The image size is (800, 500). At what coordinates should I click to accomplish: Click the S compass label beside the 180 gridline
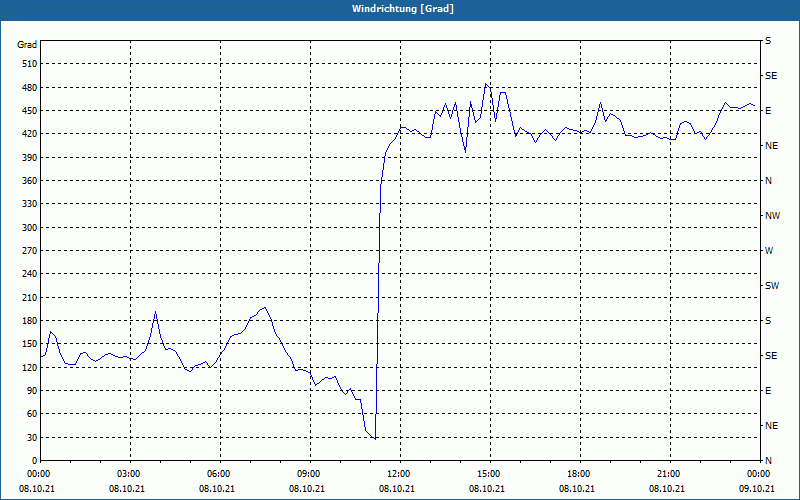768,321
